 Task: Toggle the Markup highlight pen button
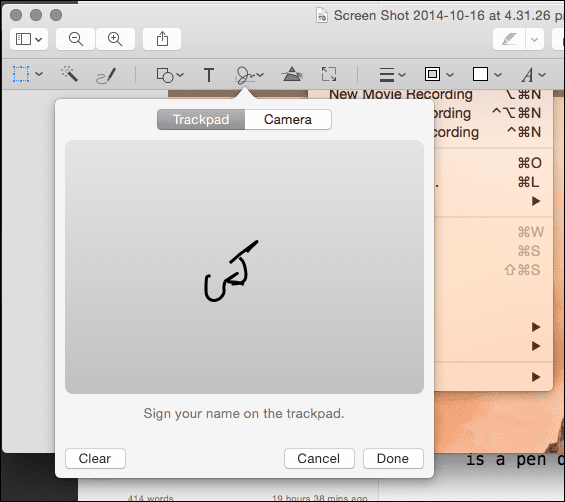[x=509, y=39]
